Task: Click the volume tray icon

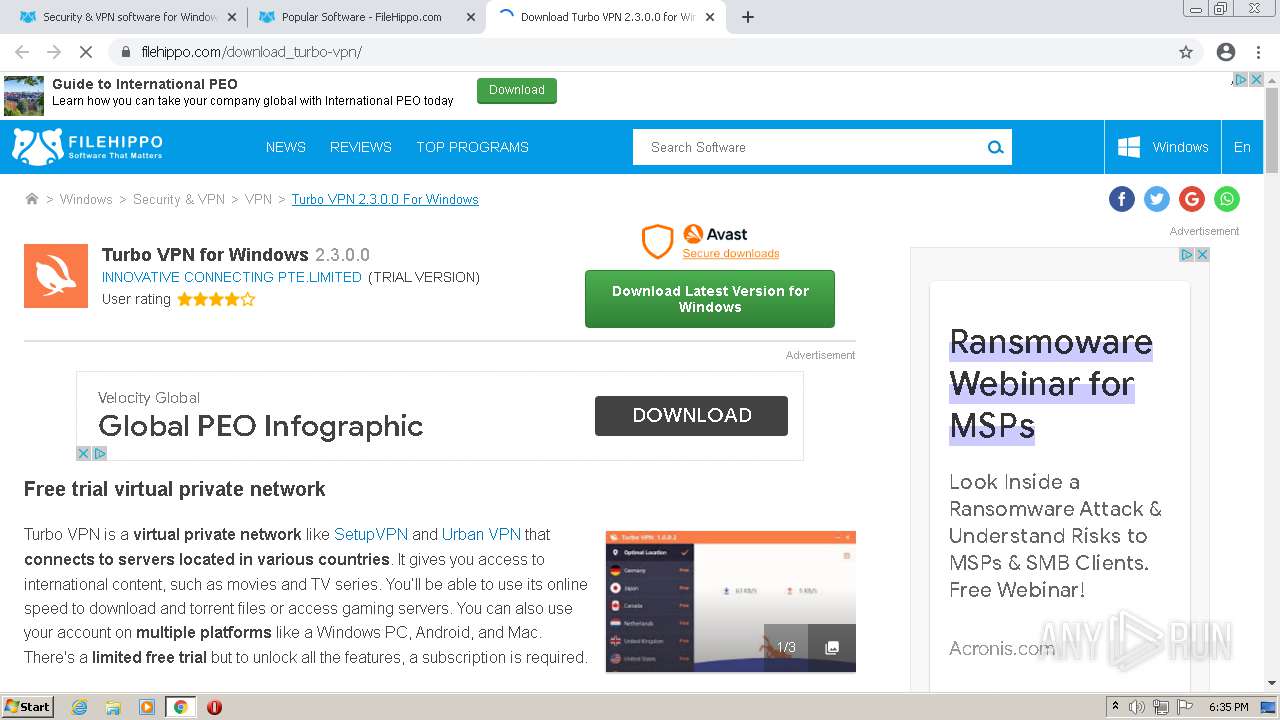Action: click(1137, 707)
